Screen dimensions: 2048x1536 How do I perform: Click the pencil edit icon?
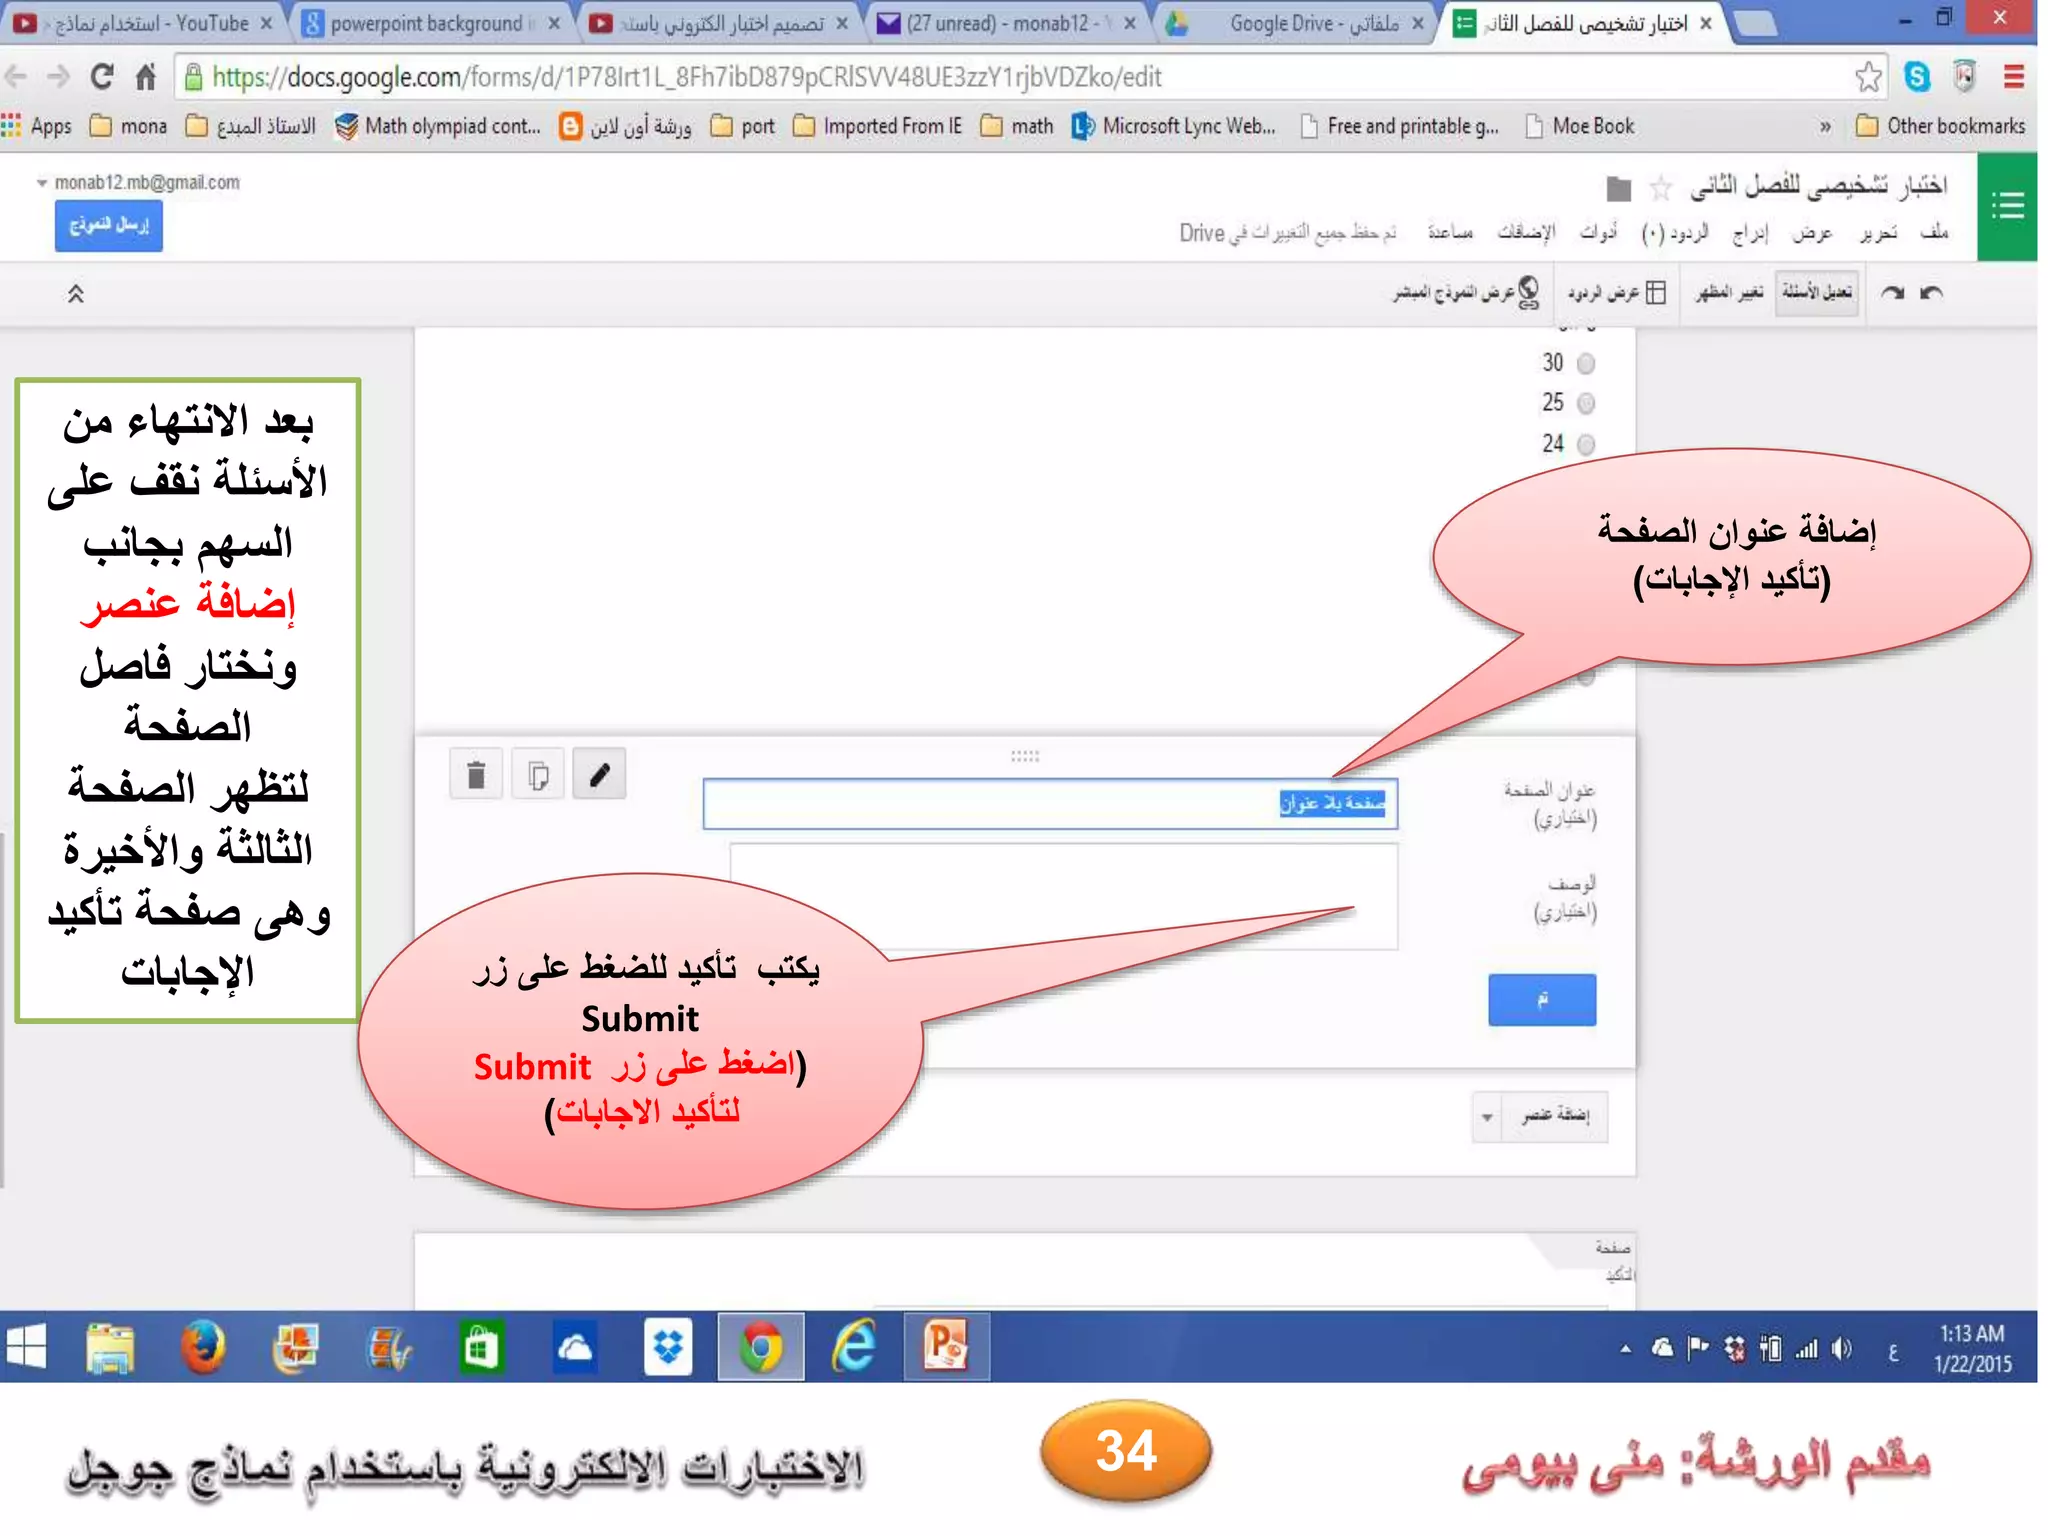point(599,774)
